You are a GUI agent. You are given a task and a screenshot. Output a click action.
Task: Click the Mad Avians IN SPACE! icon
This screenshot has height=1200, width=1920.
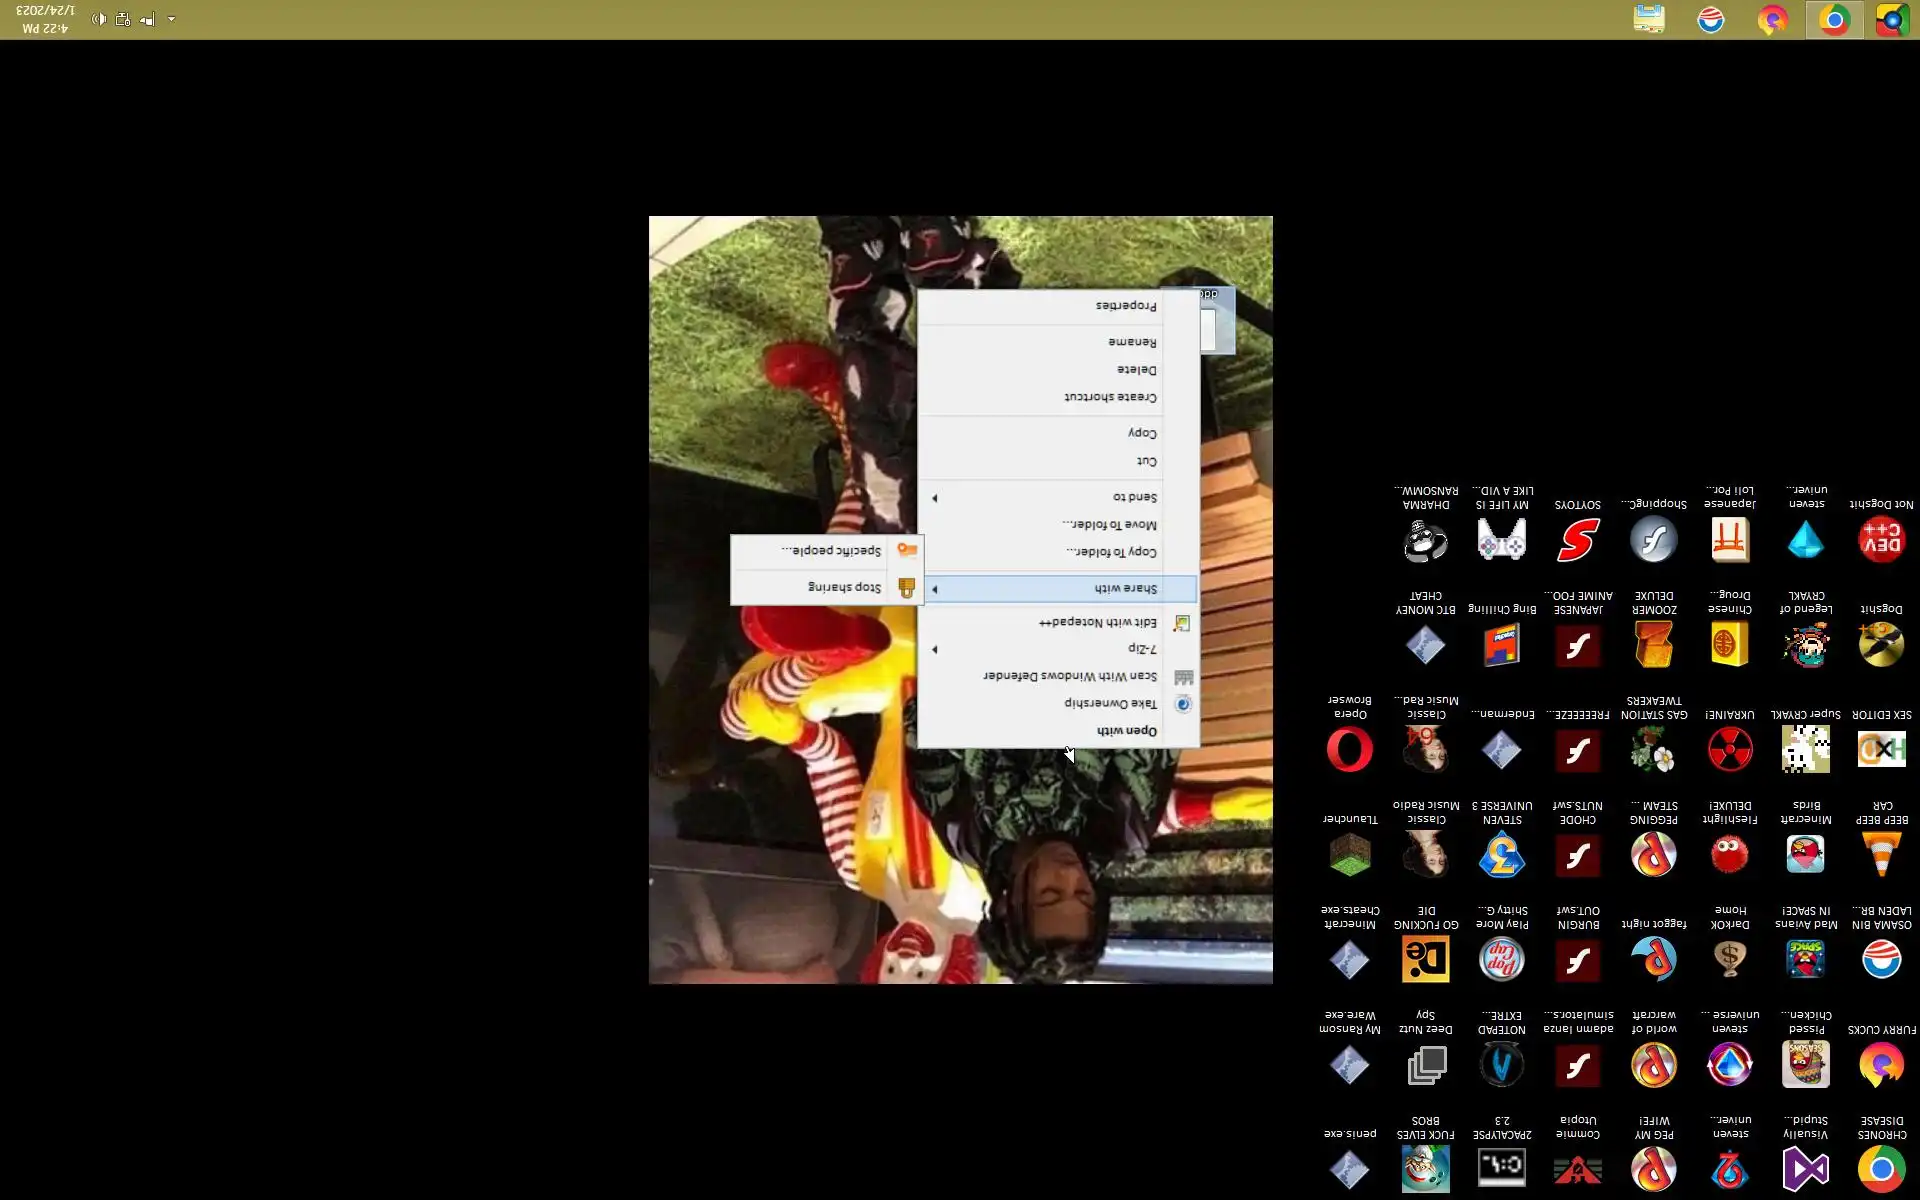1805,959
